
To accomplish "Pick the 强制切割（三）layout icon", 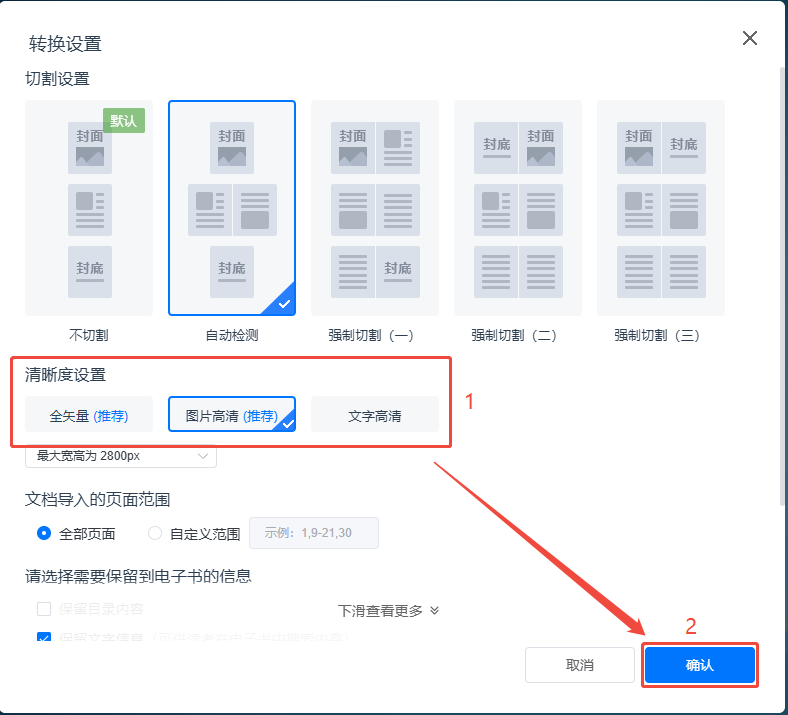I will pyautogui.click(x=661, y=208).
